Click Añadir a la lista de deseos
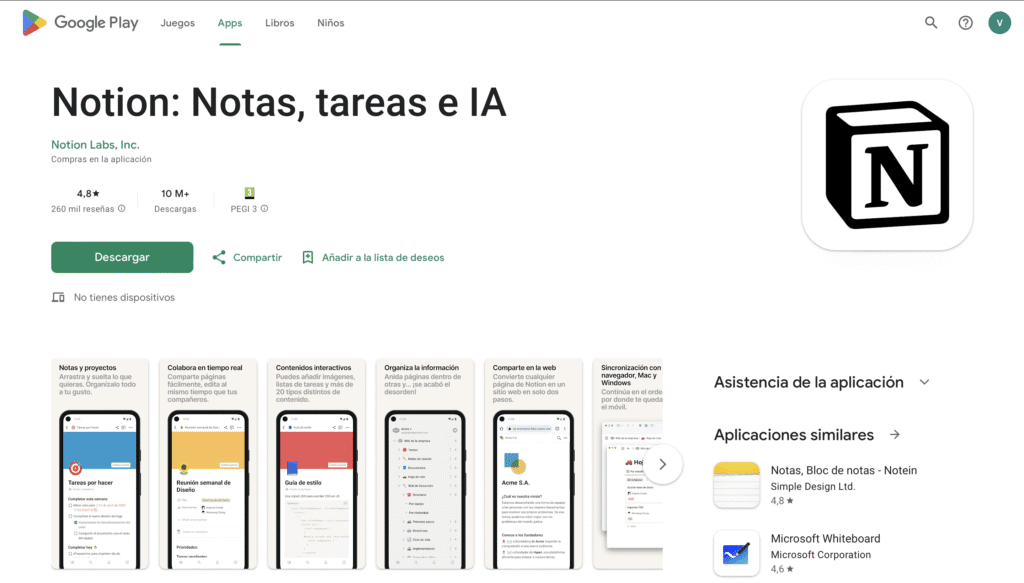The width and height of the screenshot is (1024, 583). [383, 258]
